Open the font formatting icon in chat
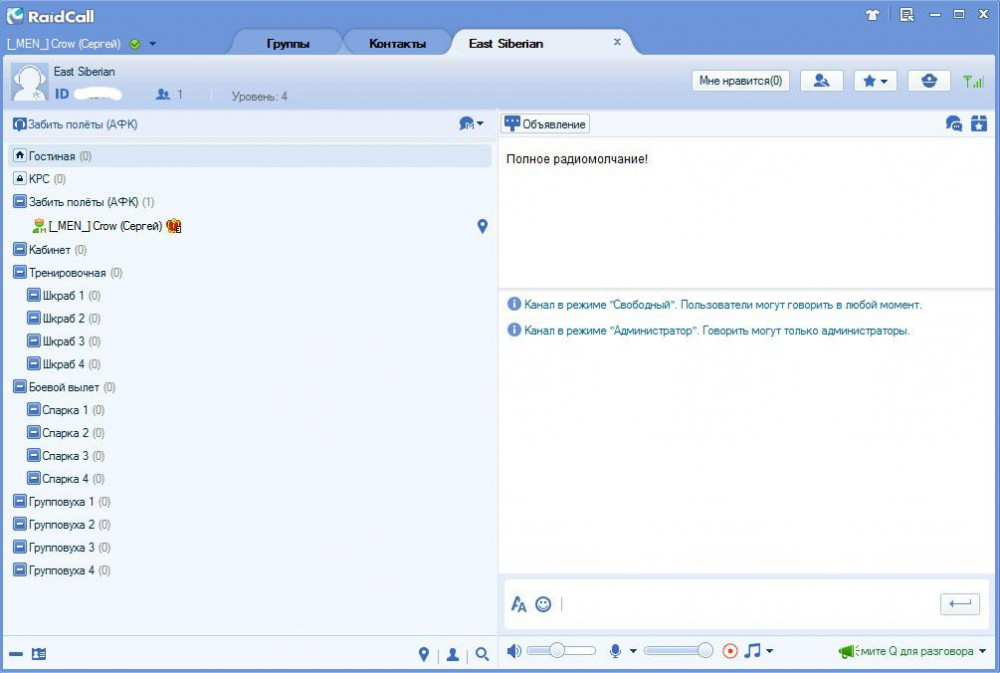The image size is (1000, 673). pyautogui.click(x=518, y=603)
